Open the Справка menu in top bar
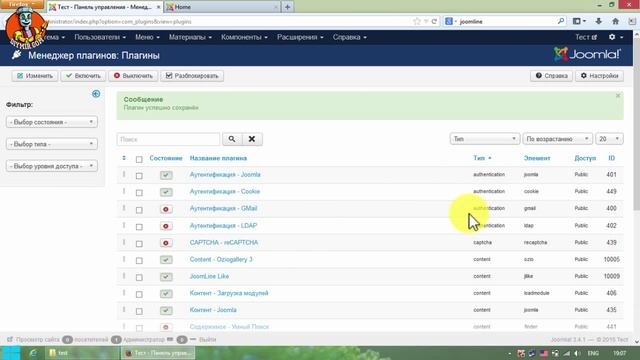640x360 pixels. [349, 37]
